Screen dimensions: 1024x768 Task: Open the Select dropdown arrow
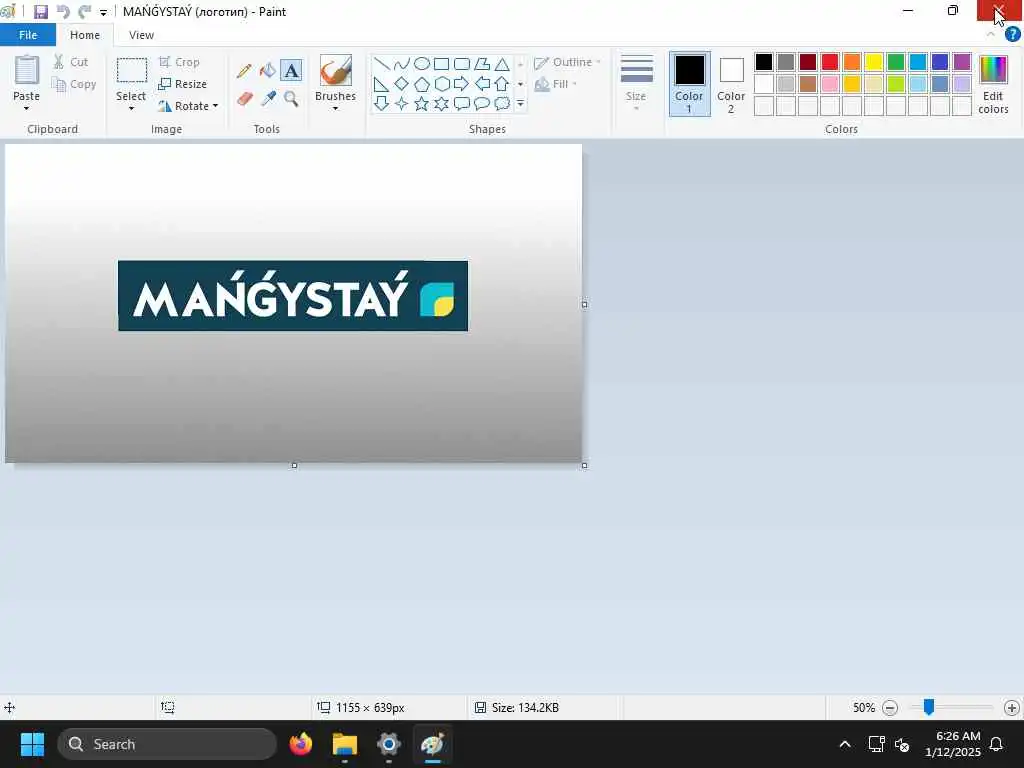point(131,109)
